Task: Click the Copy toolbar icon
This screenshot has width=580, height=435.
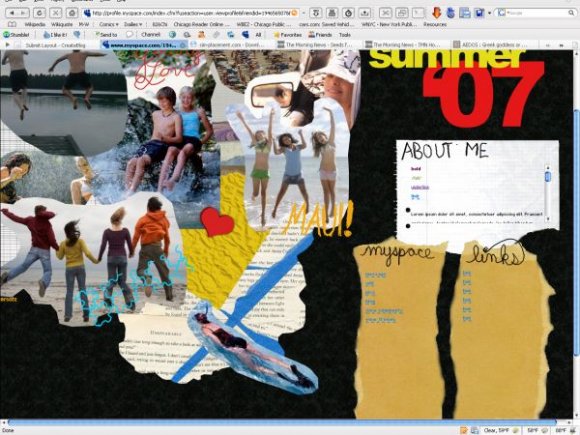Action: [x=402, y=13]
